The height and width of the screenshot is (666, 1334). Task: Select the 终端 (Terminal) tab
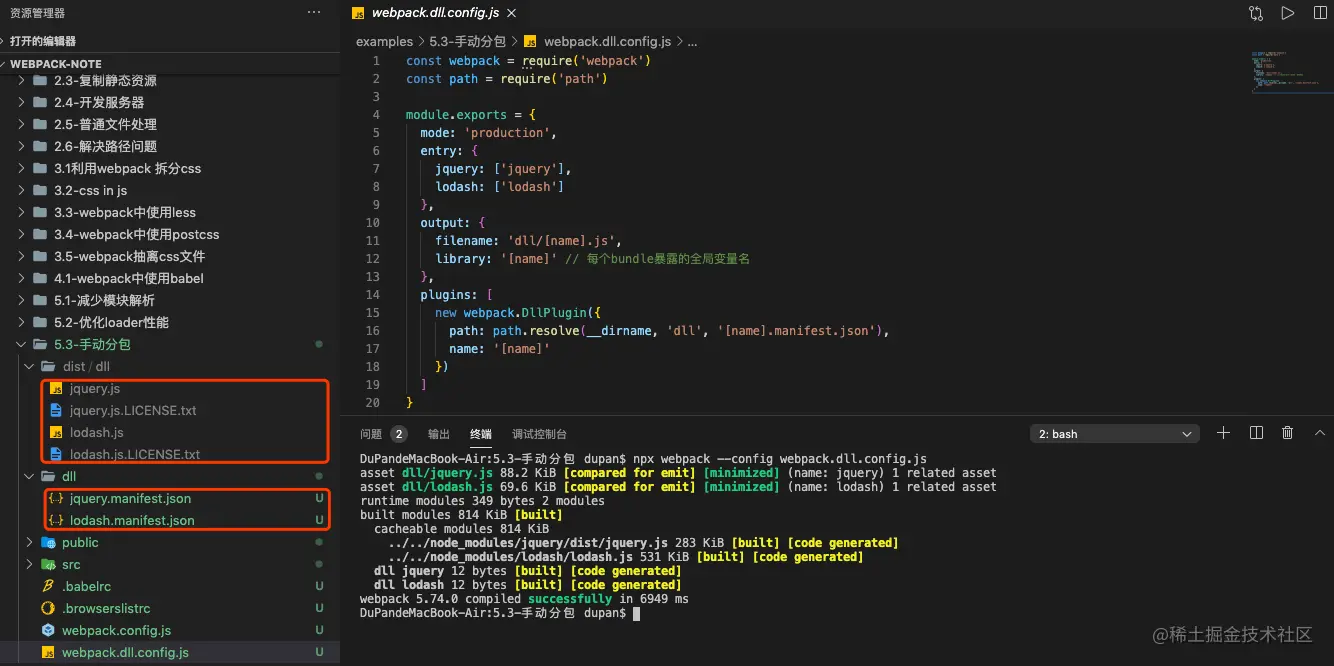tap(481, 434)
